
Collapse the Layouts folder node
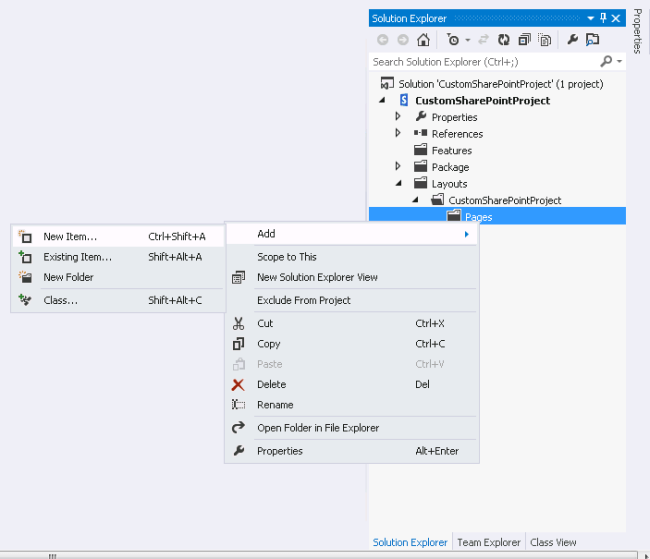point(398,183)
